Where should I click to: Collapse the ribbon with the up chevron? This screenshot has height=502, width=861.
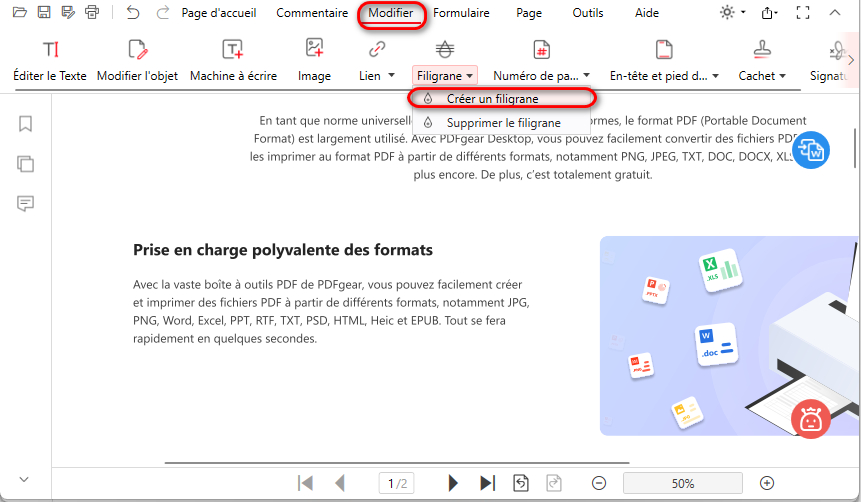click(x=835, y=12)
